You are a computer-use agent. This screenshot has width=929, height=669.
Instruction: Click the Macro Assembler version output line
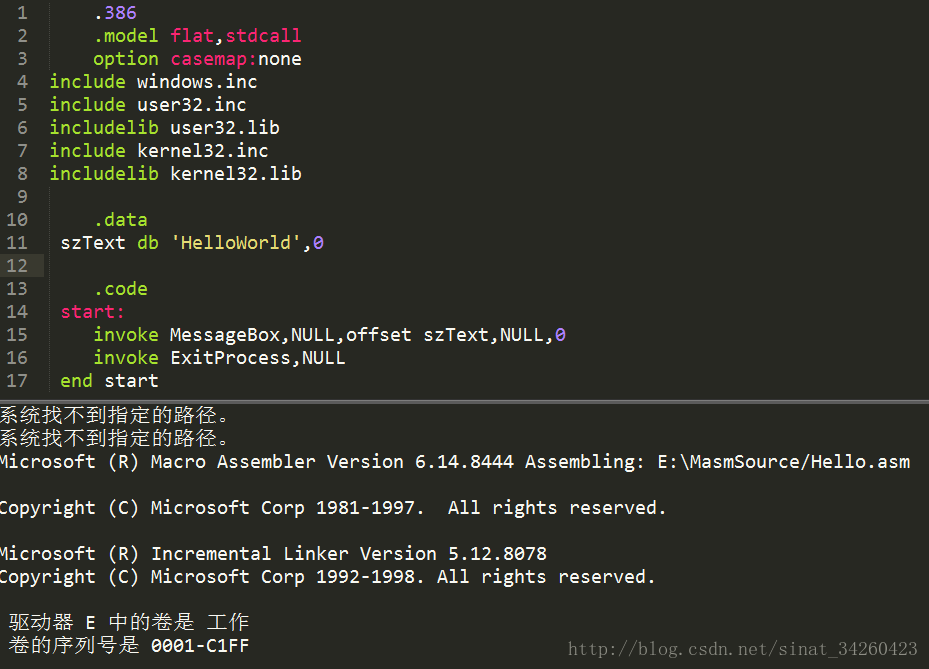pos(455,462)
